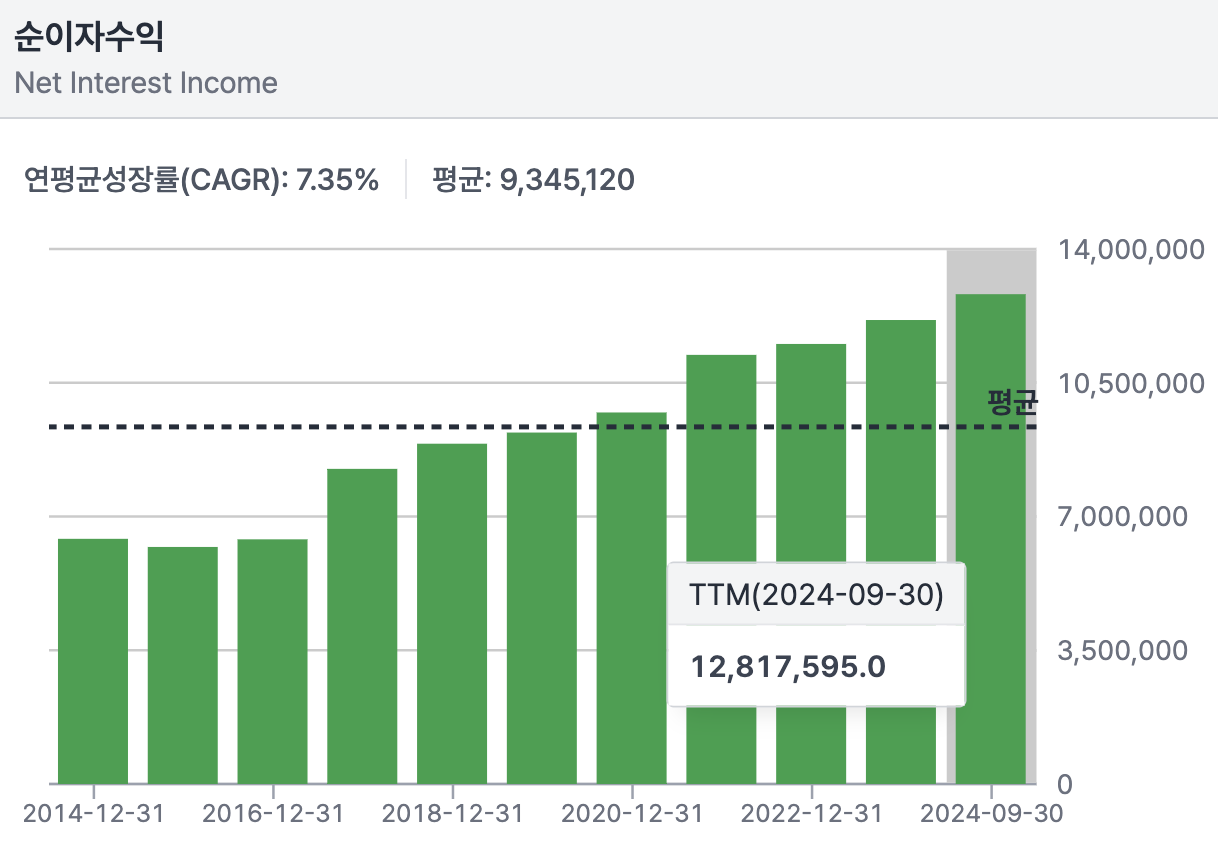The image size is (1218, 854).
Task: Click the 평균 label on dashed line
Action: click(1012, 403)
